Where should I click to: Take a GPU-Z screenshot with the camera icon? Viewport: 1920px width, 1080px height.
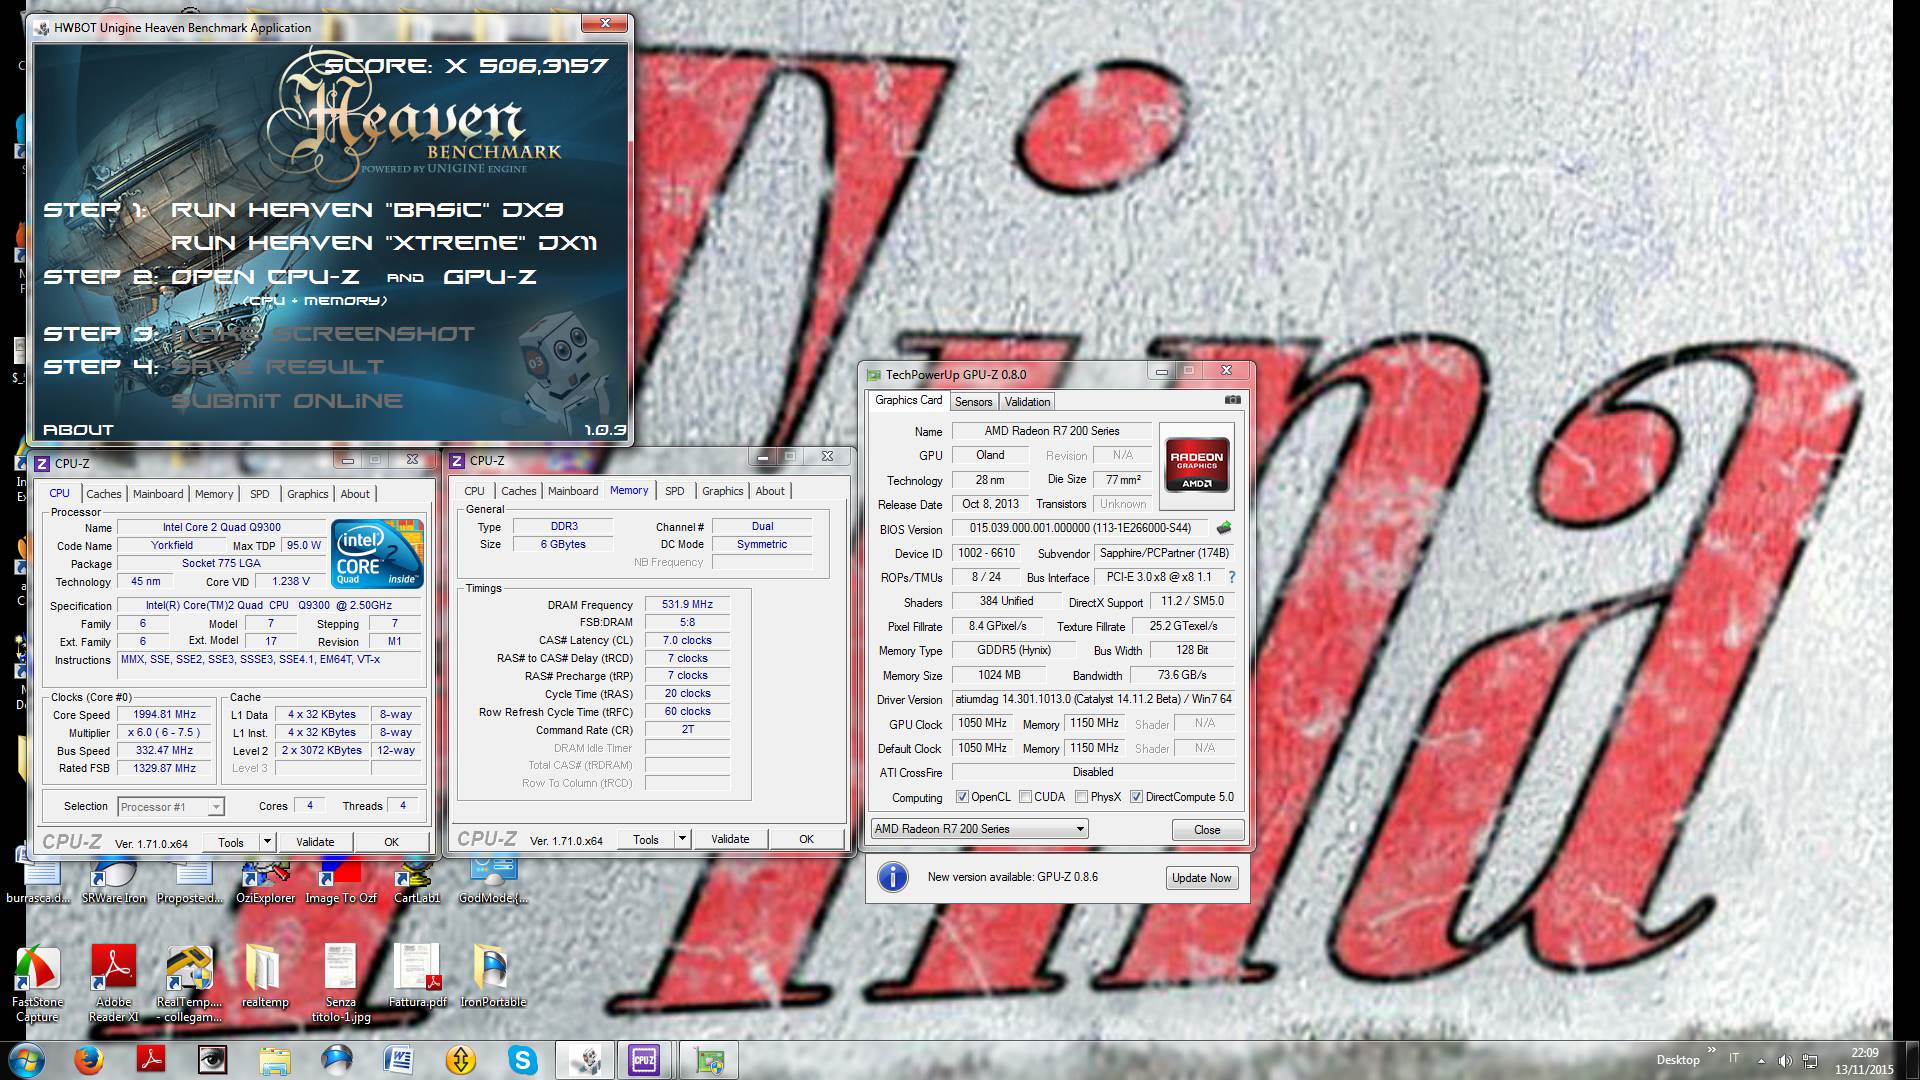click(x=1232, y=400)
